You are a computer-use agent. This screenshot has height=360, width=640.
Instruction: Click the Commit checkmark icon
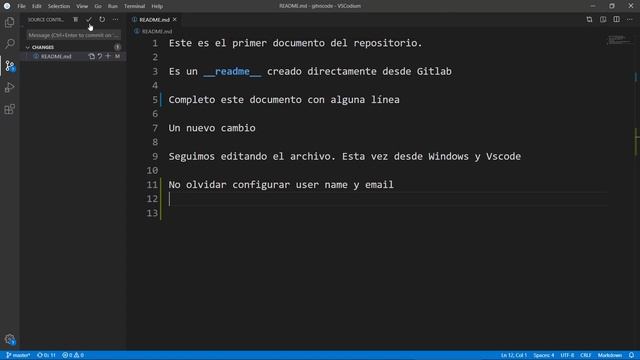point(89,20)
